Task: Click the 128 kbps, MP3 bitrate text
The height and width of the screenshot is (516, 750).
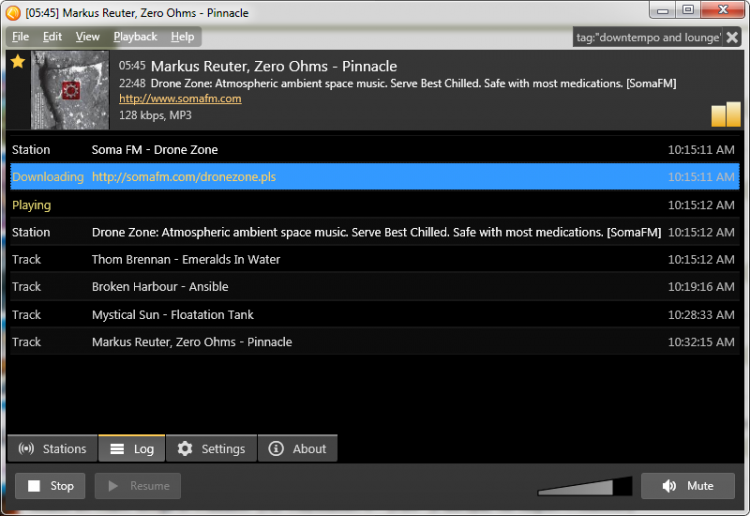Action: 155,115
